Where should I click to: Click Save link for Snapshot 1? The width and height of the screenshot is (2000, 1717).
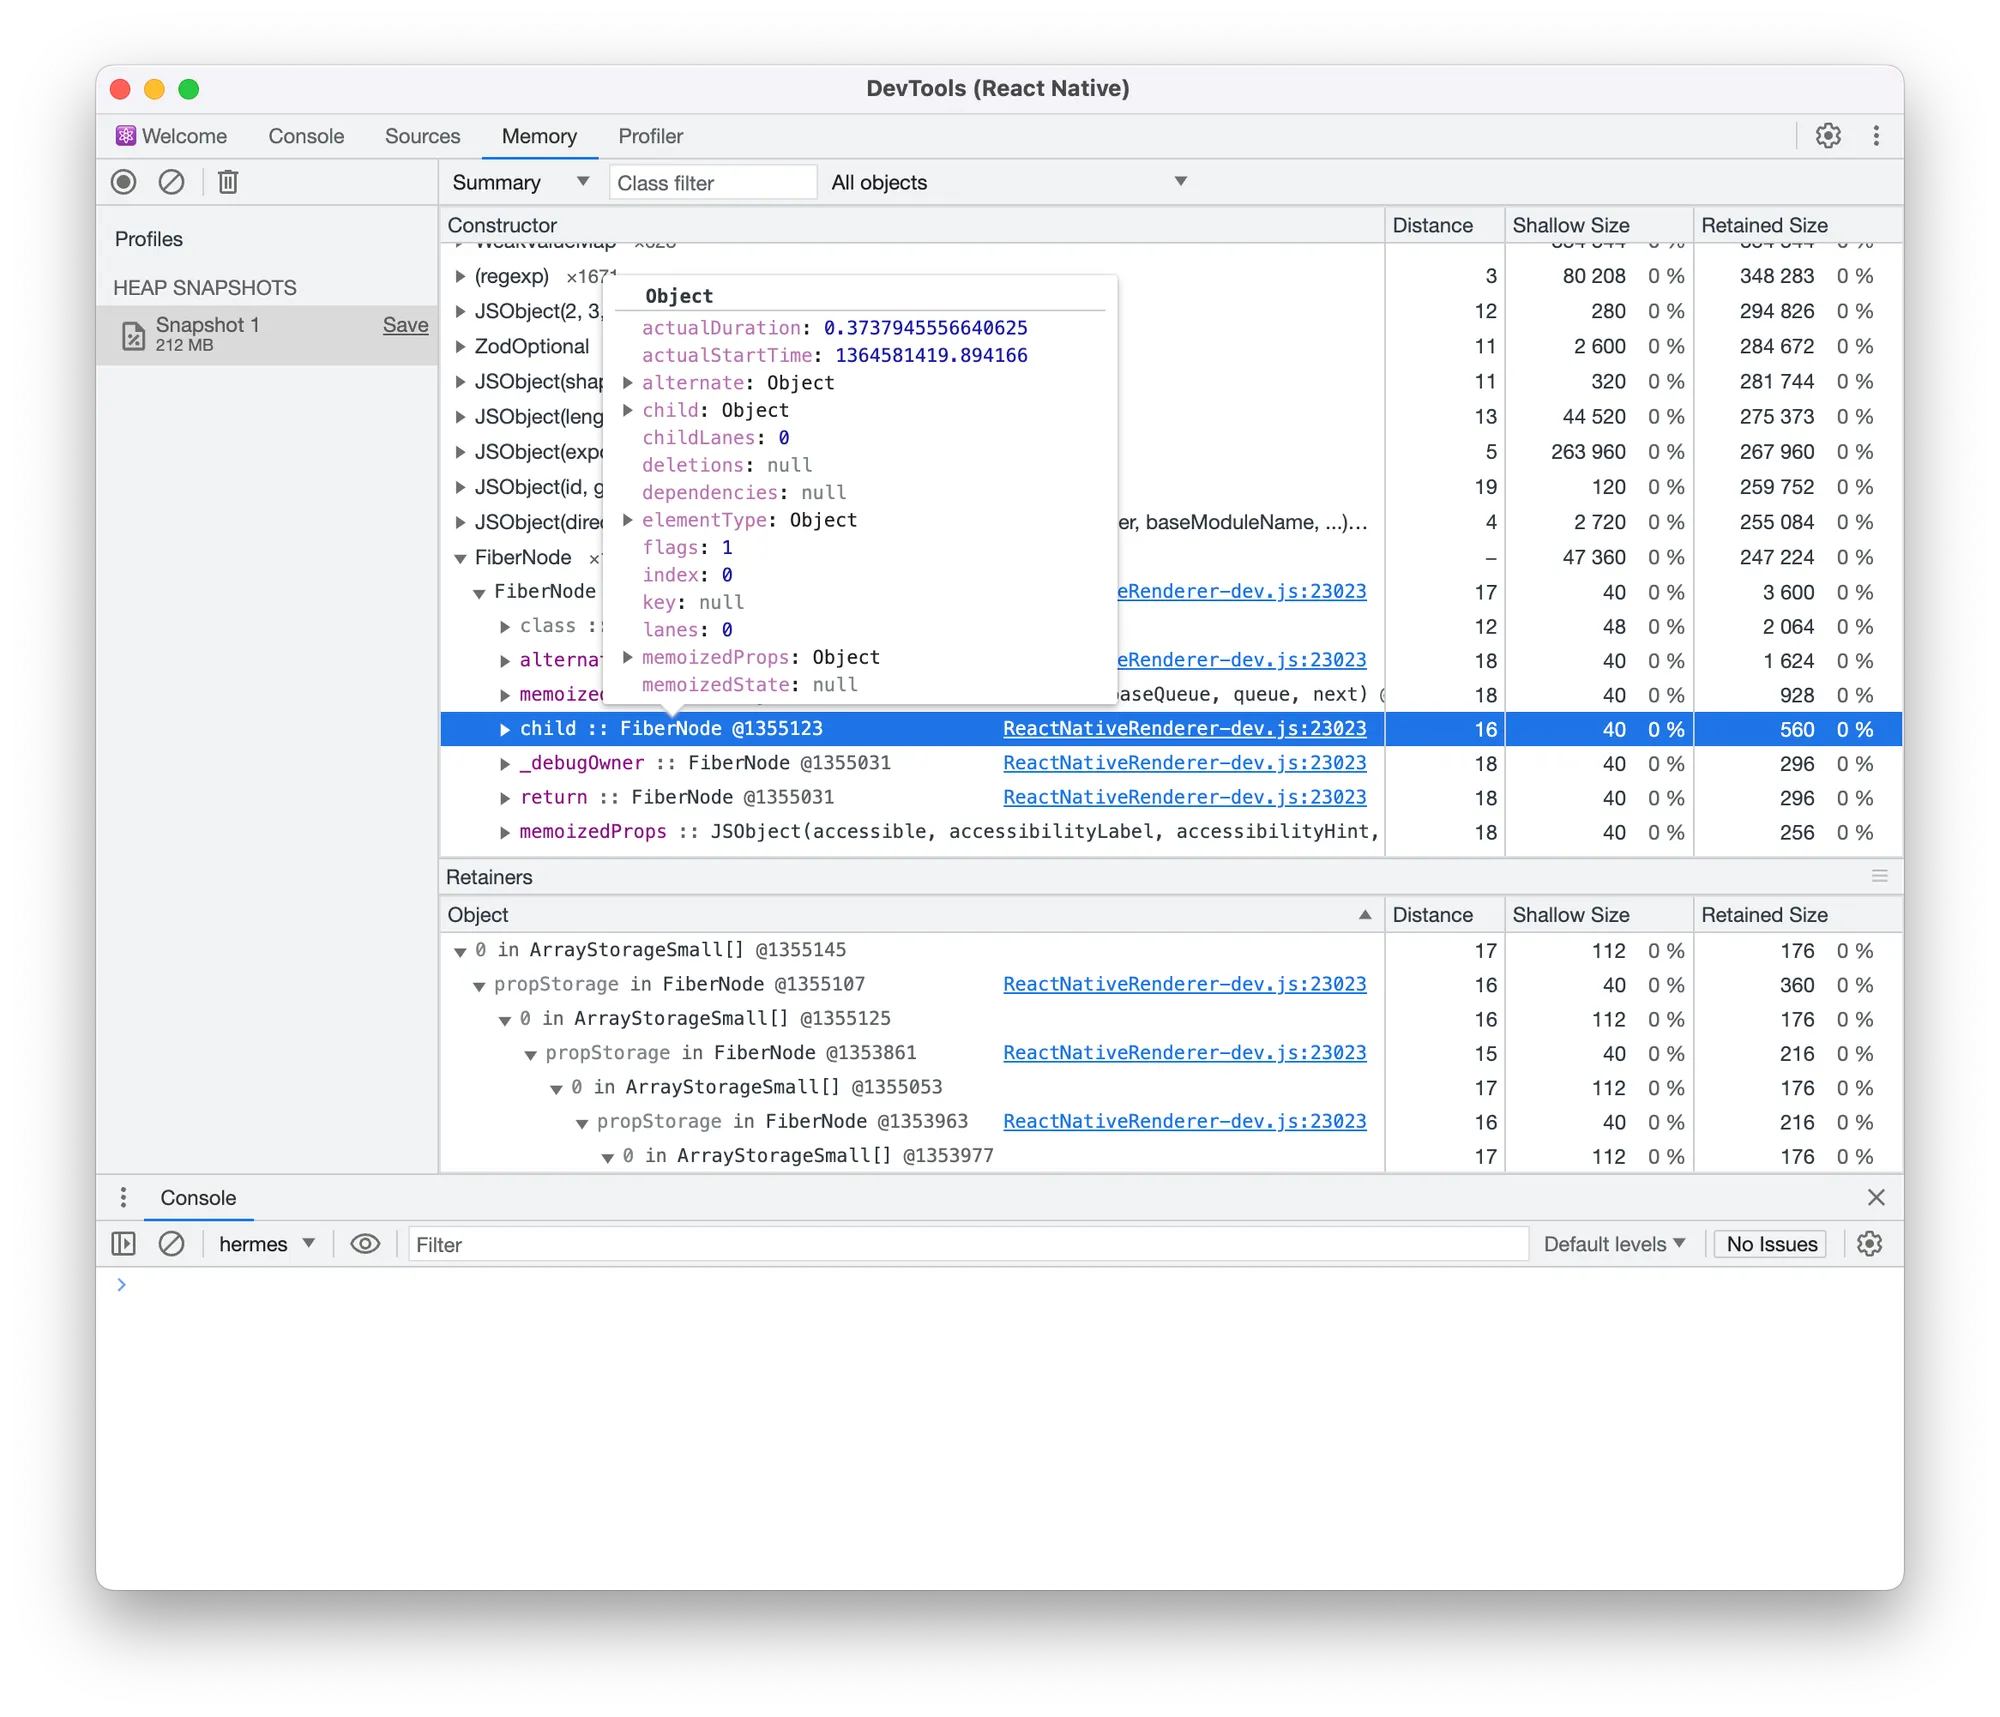405,325
